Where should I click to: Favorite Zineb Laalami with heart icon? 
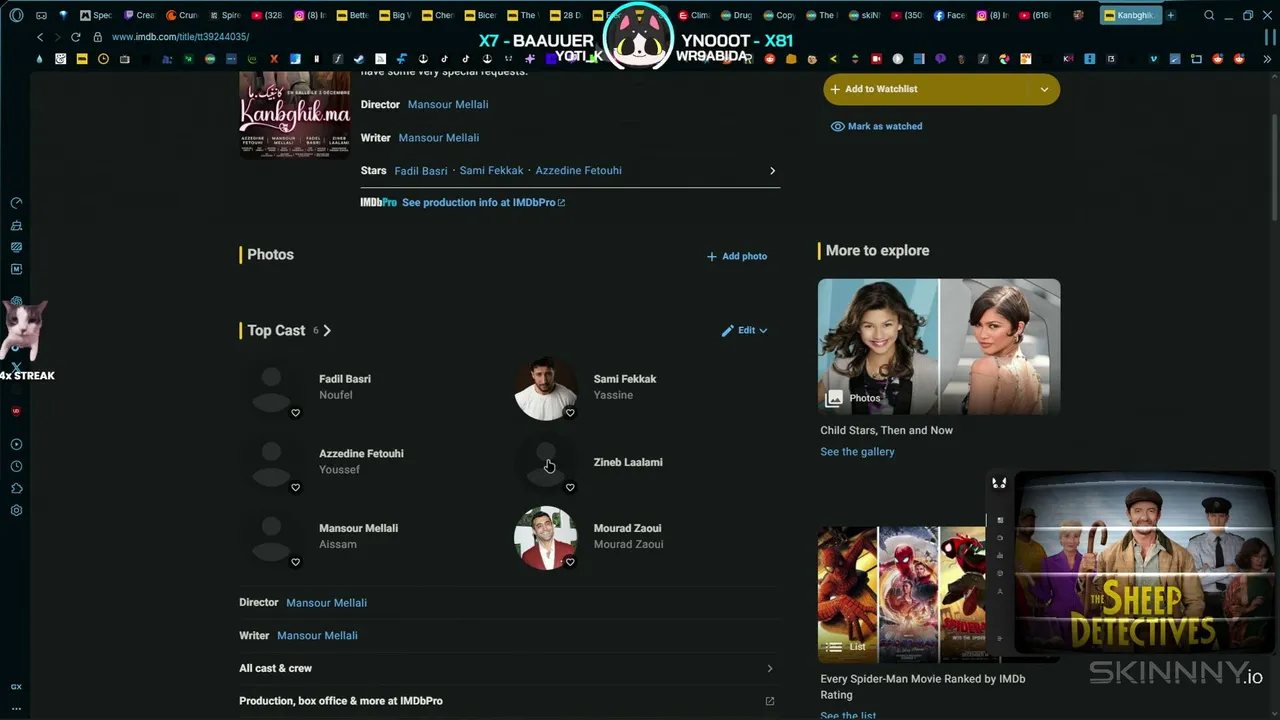pos(570,488)
